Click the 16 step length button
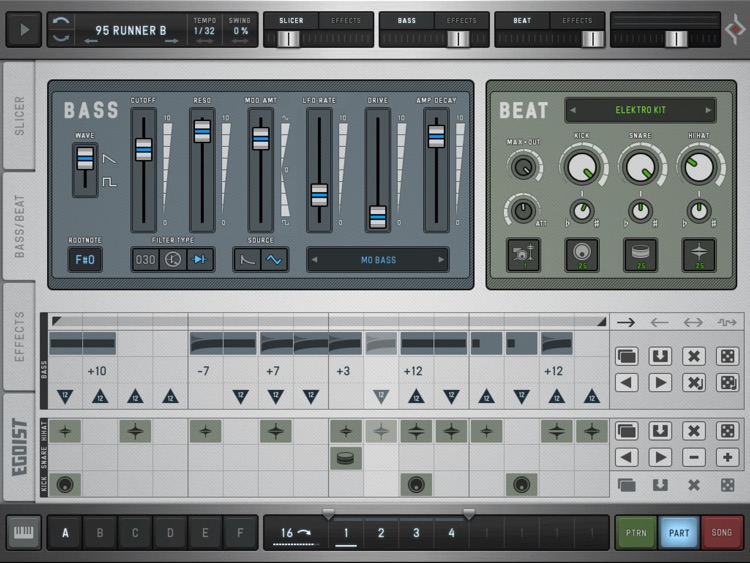Viewport: 750px width, 563px height. (295, 532)
